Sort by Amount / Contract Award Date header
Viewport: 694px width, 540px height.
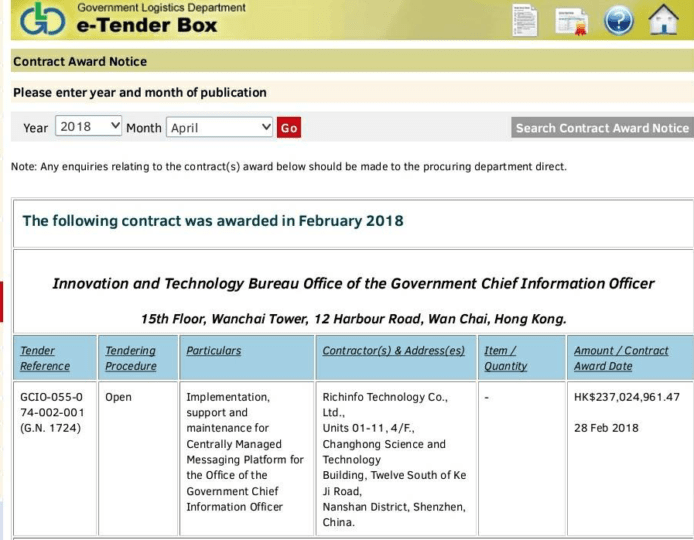(621, 358)
